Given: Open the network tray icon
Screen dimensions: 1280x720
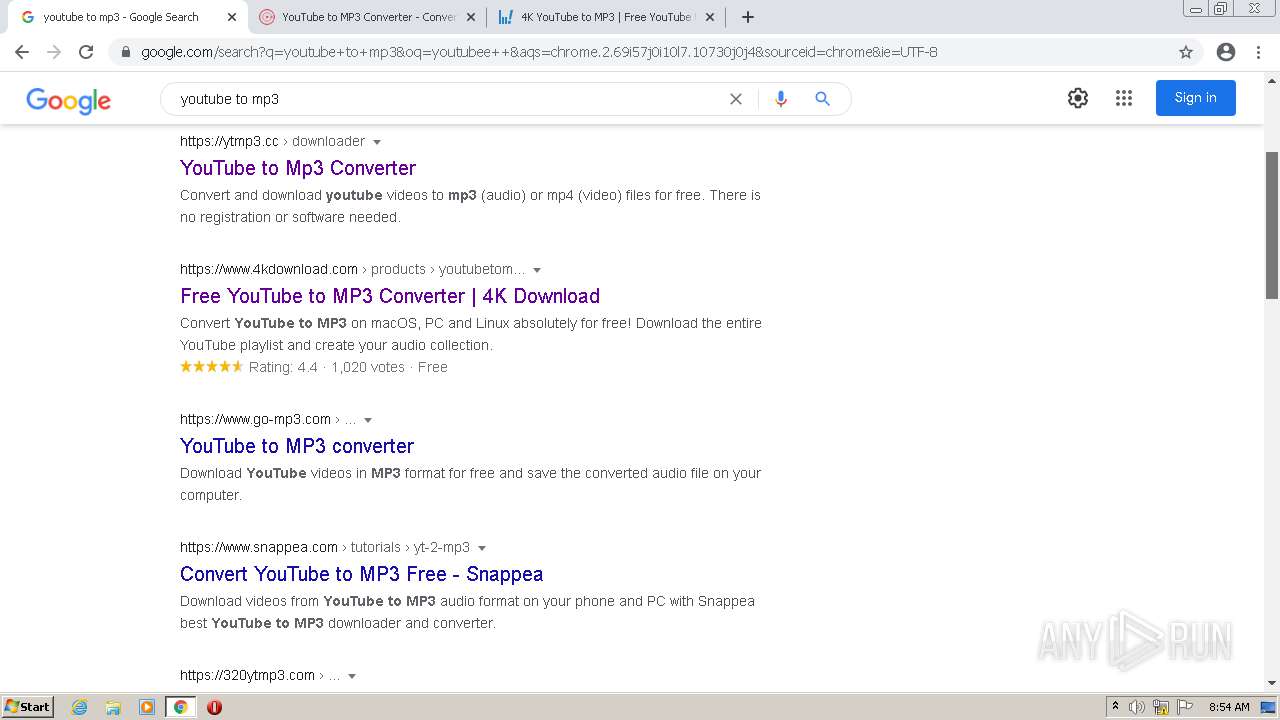Looking at the screenshot, I should point(1161,707).
